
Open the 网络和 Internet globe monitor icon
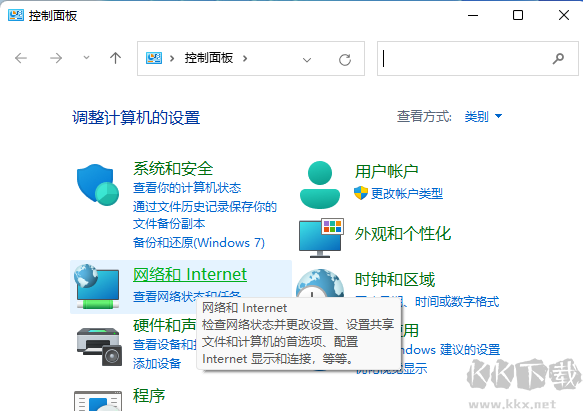(x=97, y=286)
